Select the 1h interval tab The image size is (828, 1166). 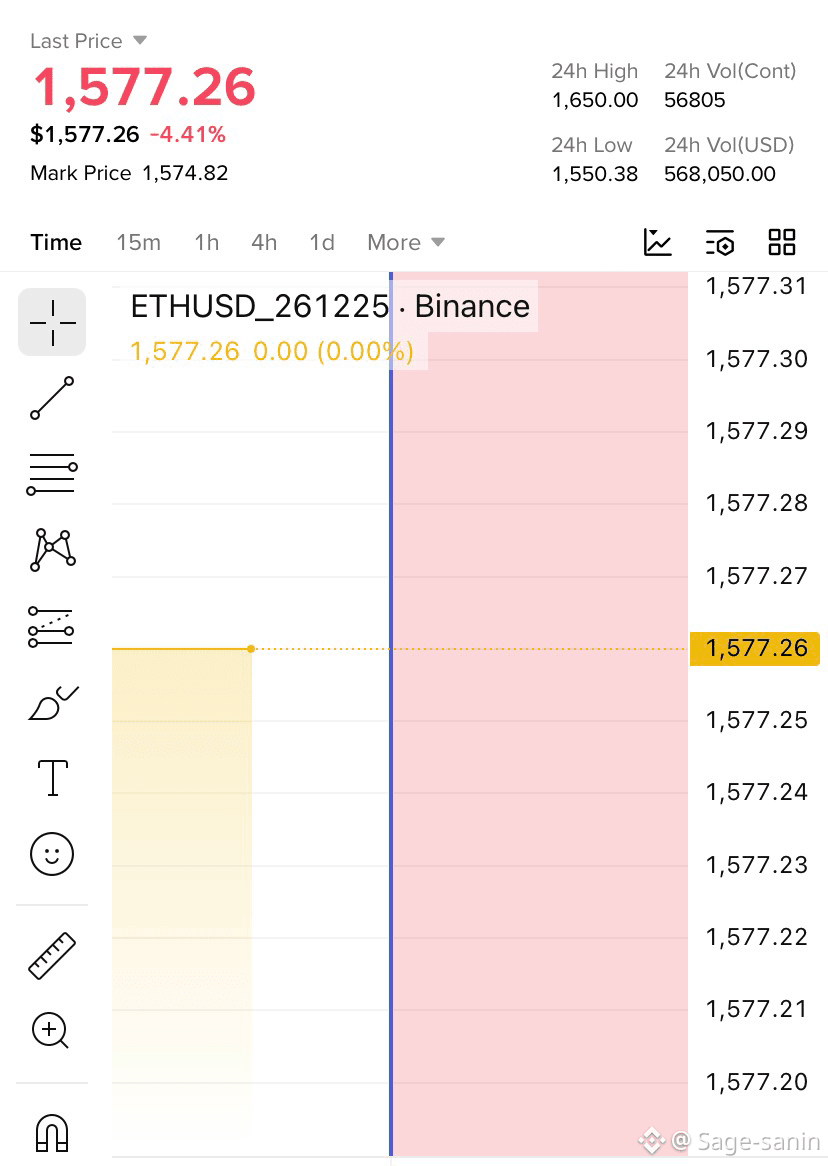[x=207, y=242]
